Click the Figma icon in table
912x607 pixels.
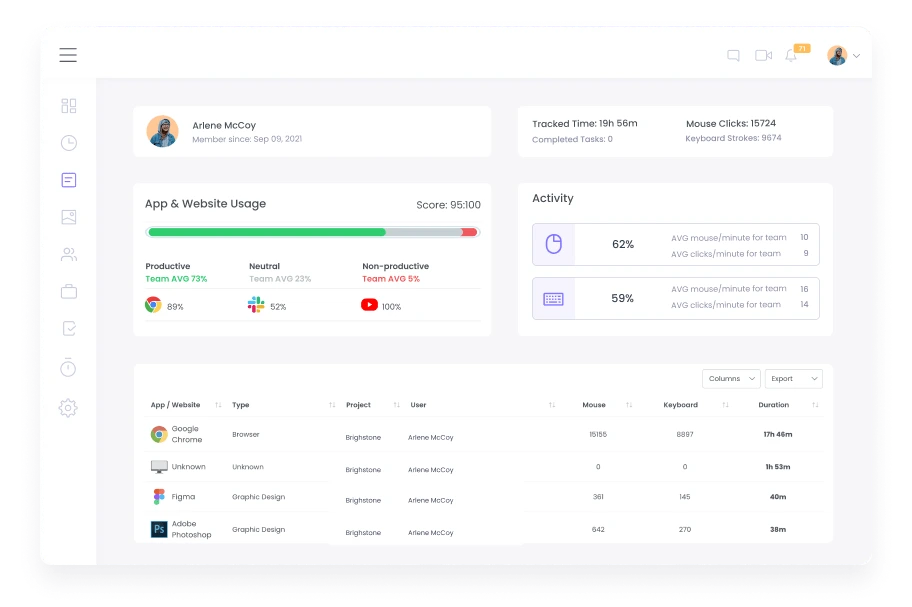159,497
